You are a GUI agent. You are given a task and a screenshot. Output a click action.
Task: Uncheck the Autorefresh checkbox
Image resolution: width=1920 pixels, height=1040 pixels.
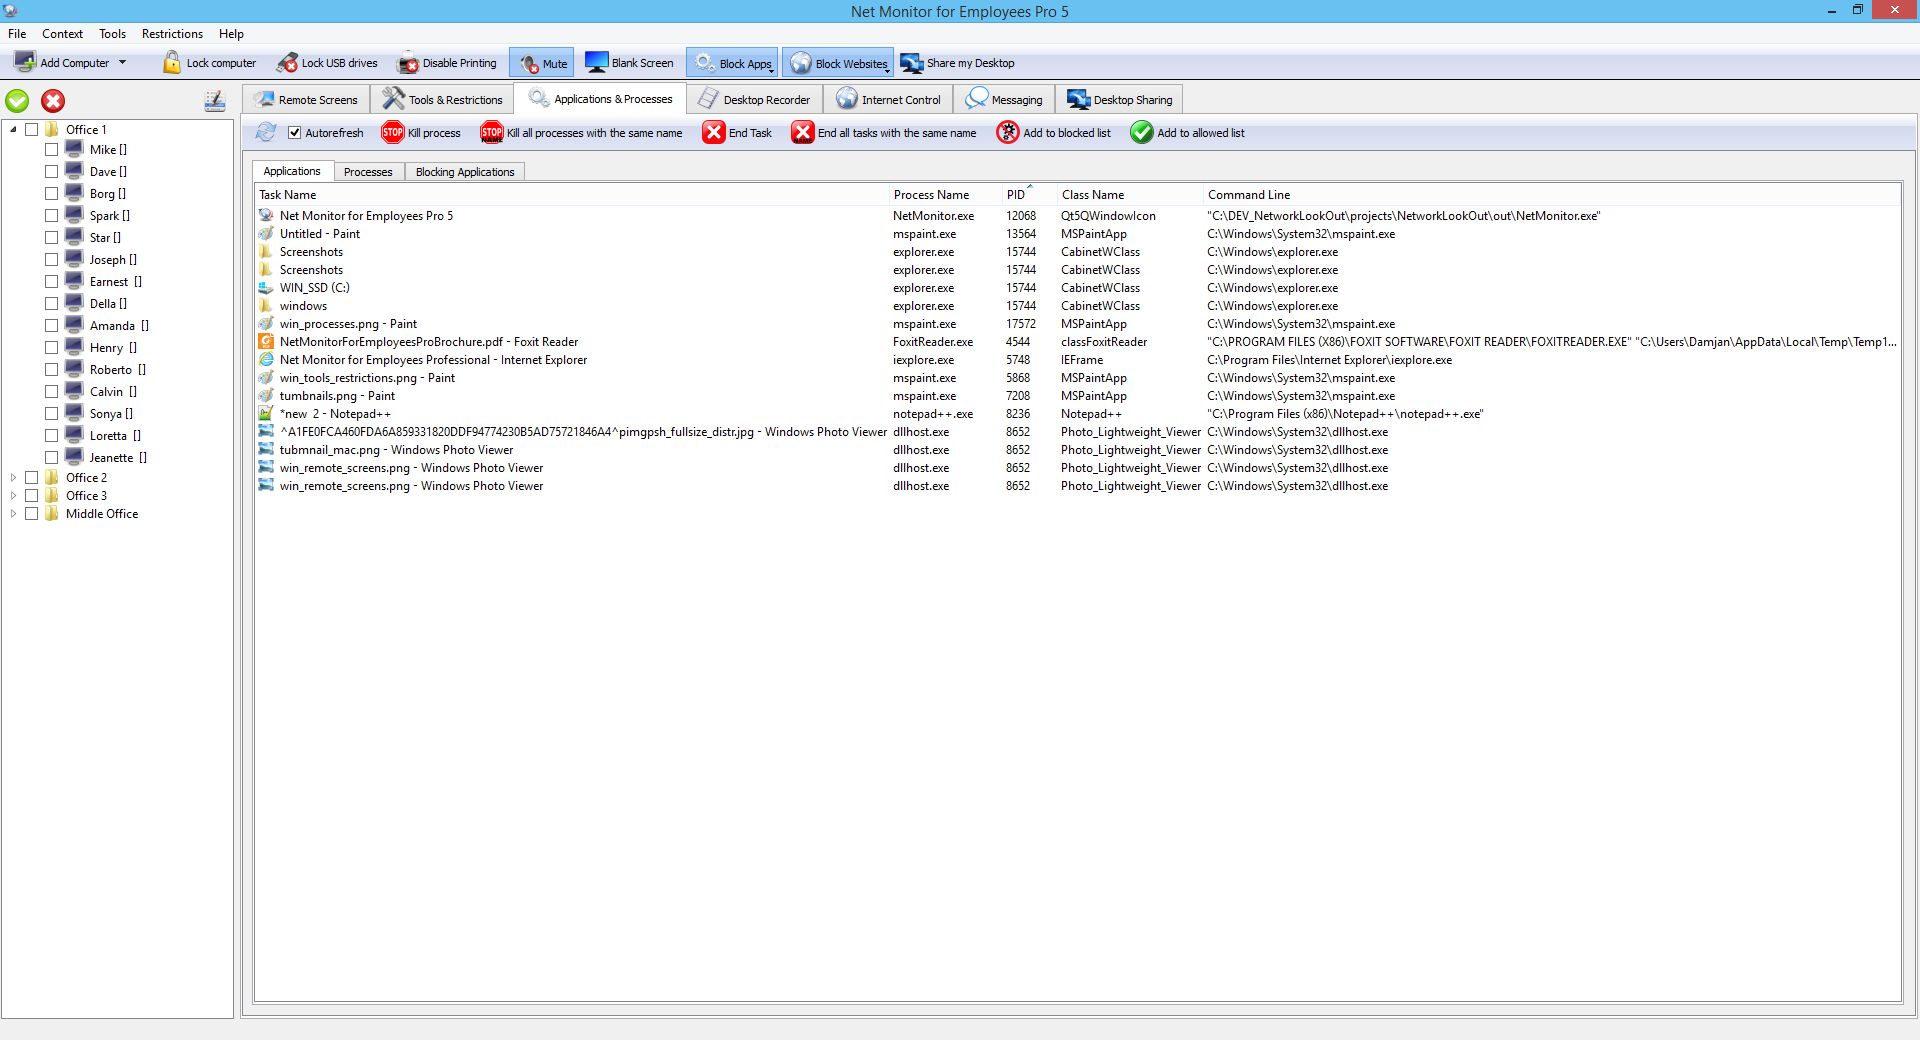[x=295, y=132]
